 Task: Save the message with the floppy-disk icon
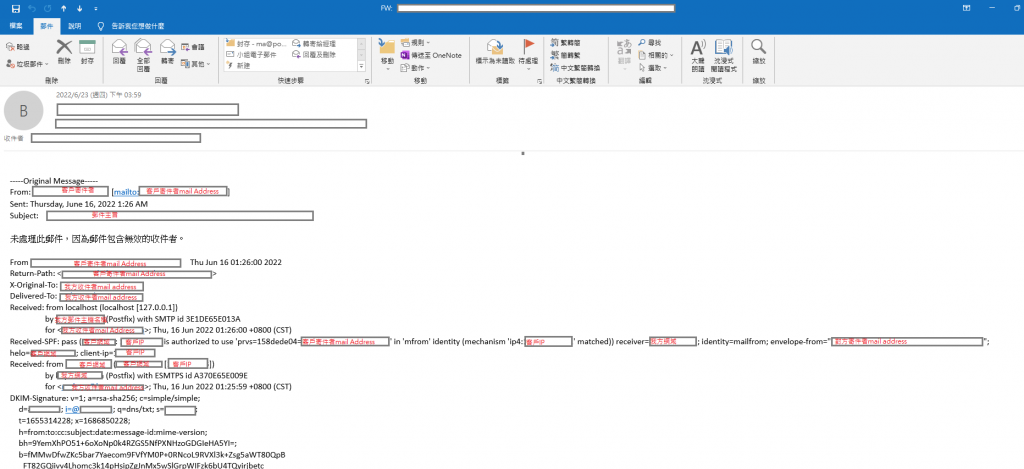[x=16, y=8]
